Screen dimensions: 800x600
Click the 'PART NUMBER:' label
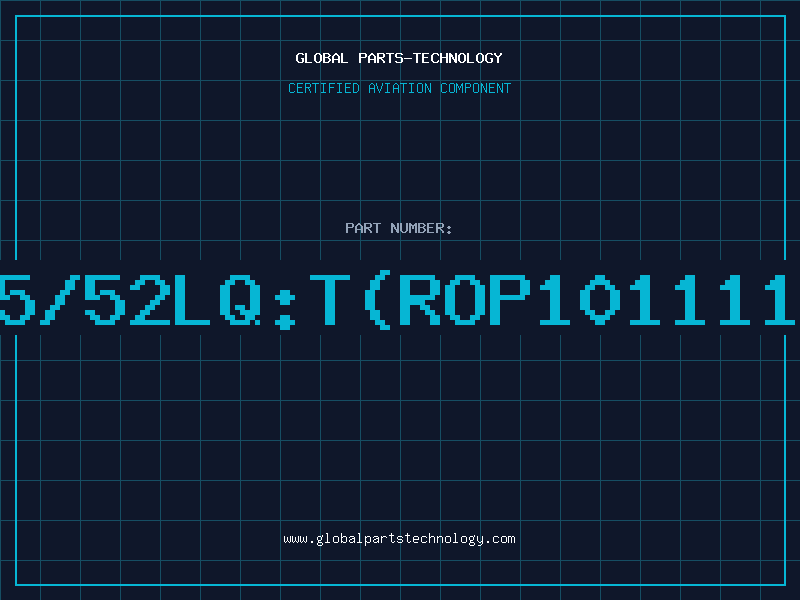[x=399, y=228]
